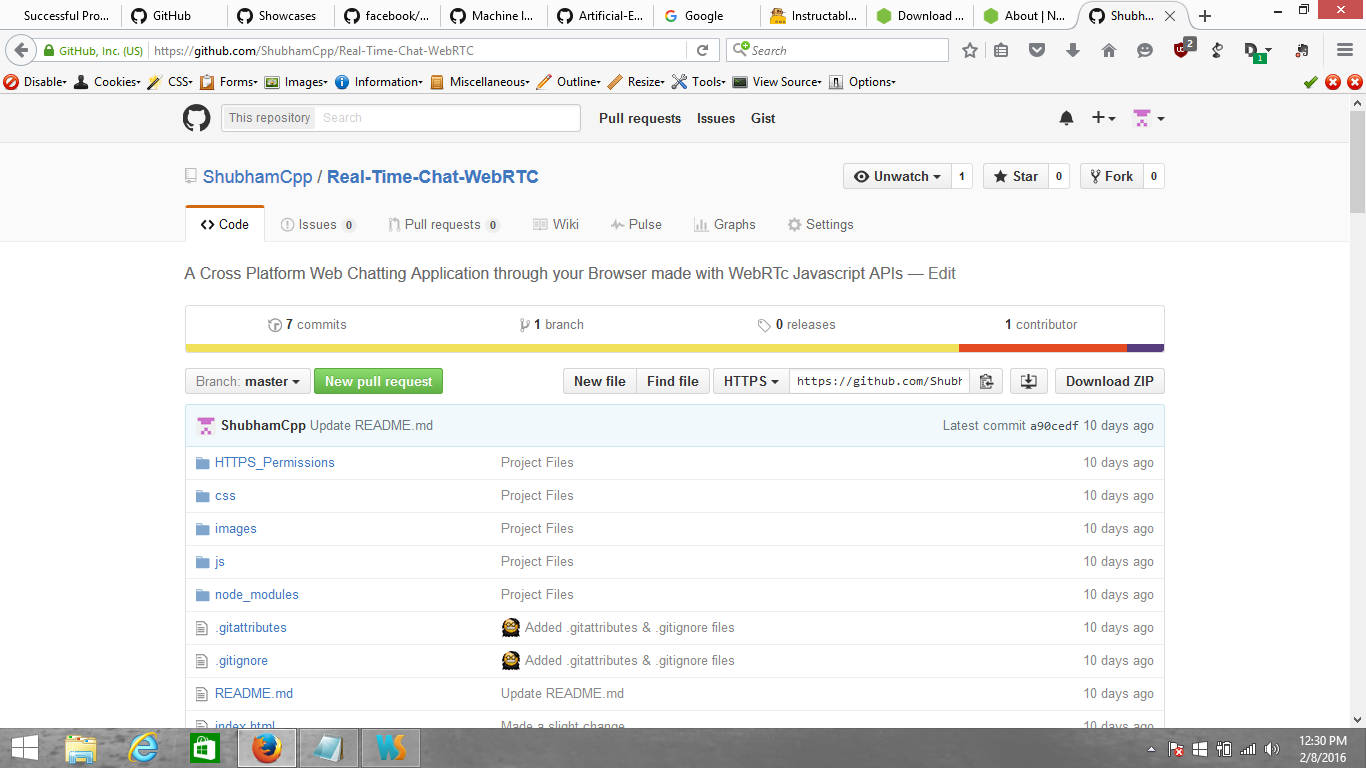Click the desk lamp extension icon
This screenshot has height=768, width=1366.
click(x=1217, y=50)
